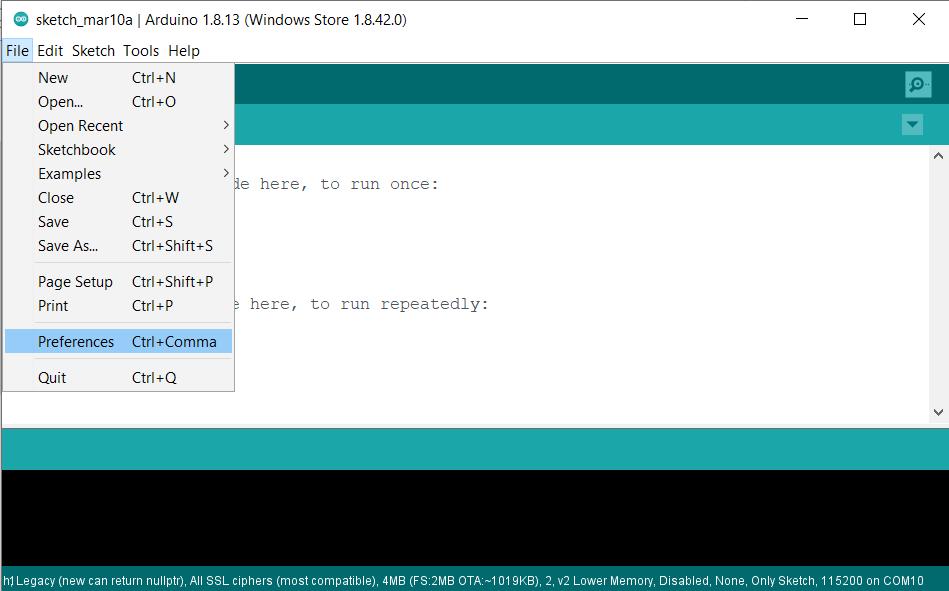Open the Help menu
The image size is (949, 591).
(x=184, y=51)
